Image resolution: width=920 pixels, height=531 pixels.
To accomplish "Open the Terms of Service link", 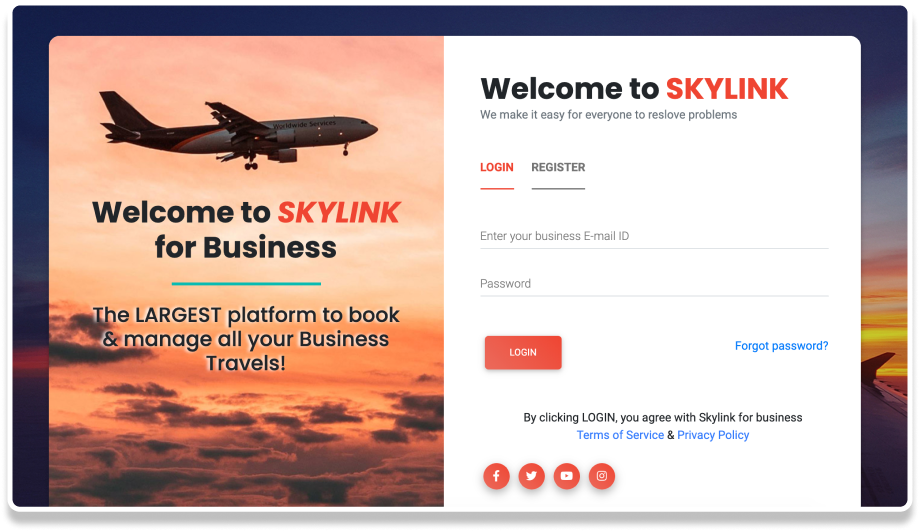I will 620,435.
